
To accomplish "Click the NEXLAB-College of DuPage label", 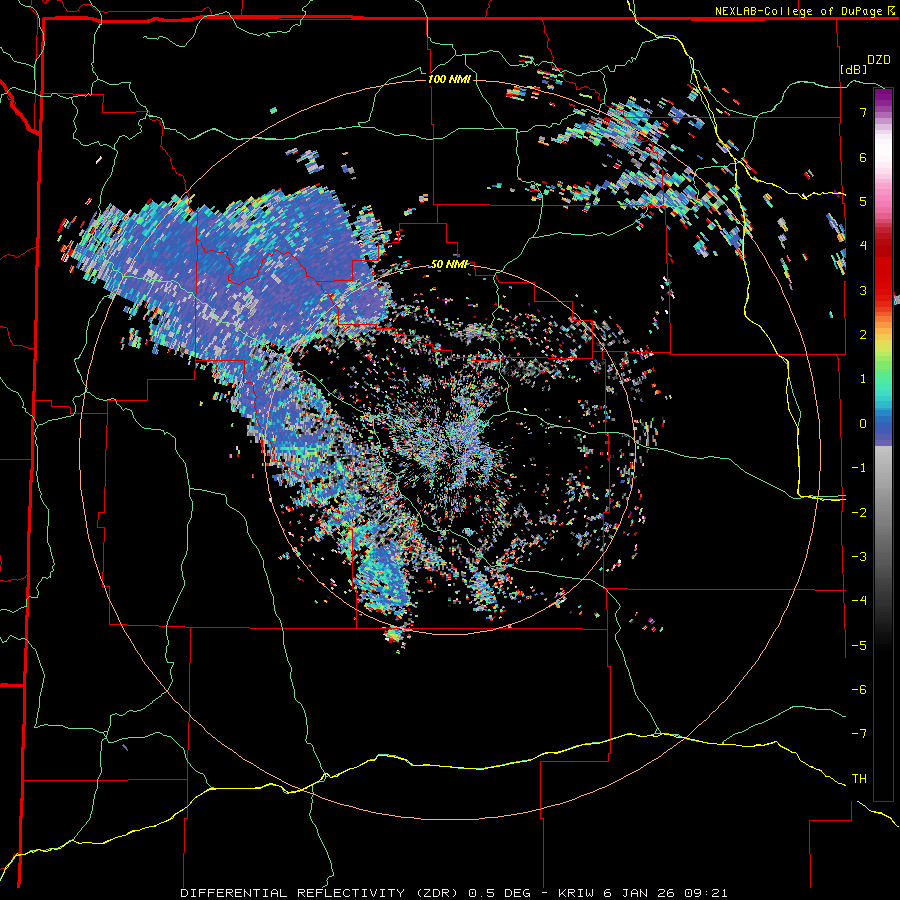I will point(798,11).
